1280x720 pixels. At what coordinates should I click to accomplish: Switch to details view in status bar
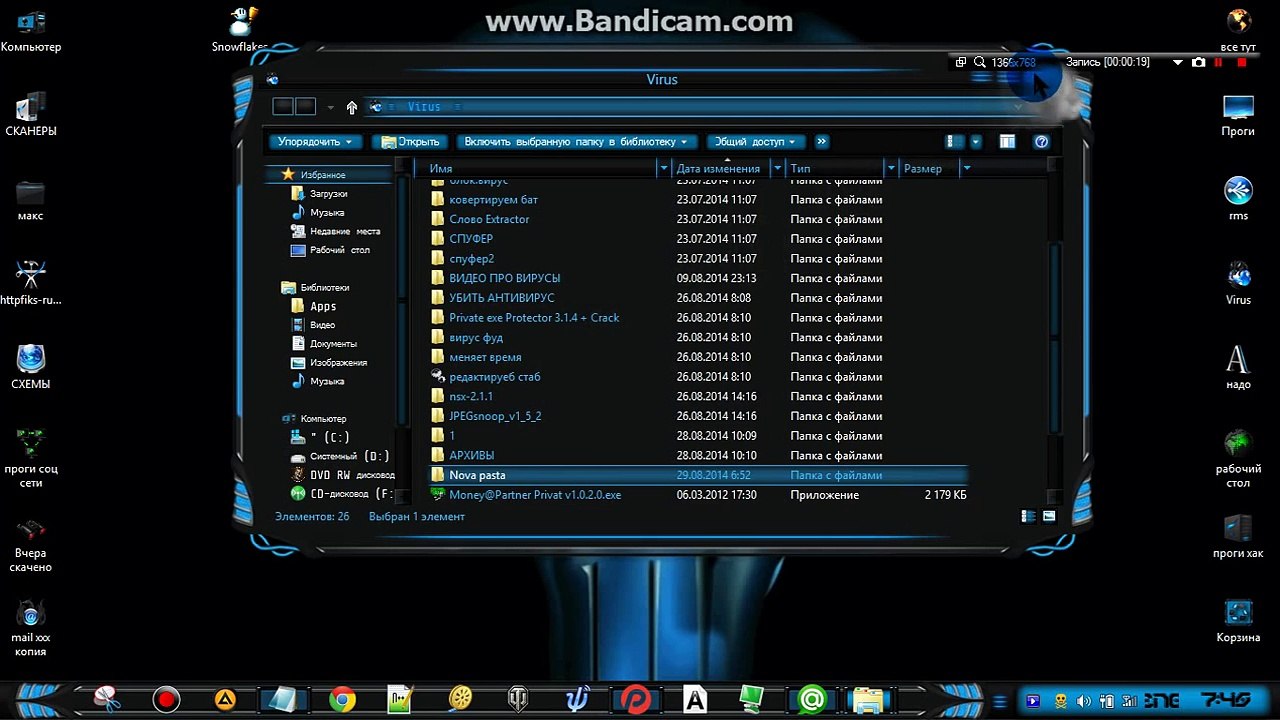(1028, 516)
